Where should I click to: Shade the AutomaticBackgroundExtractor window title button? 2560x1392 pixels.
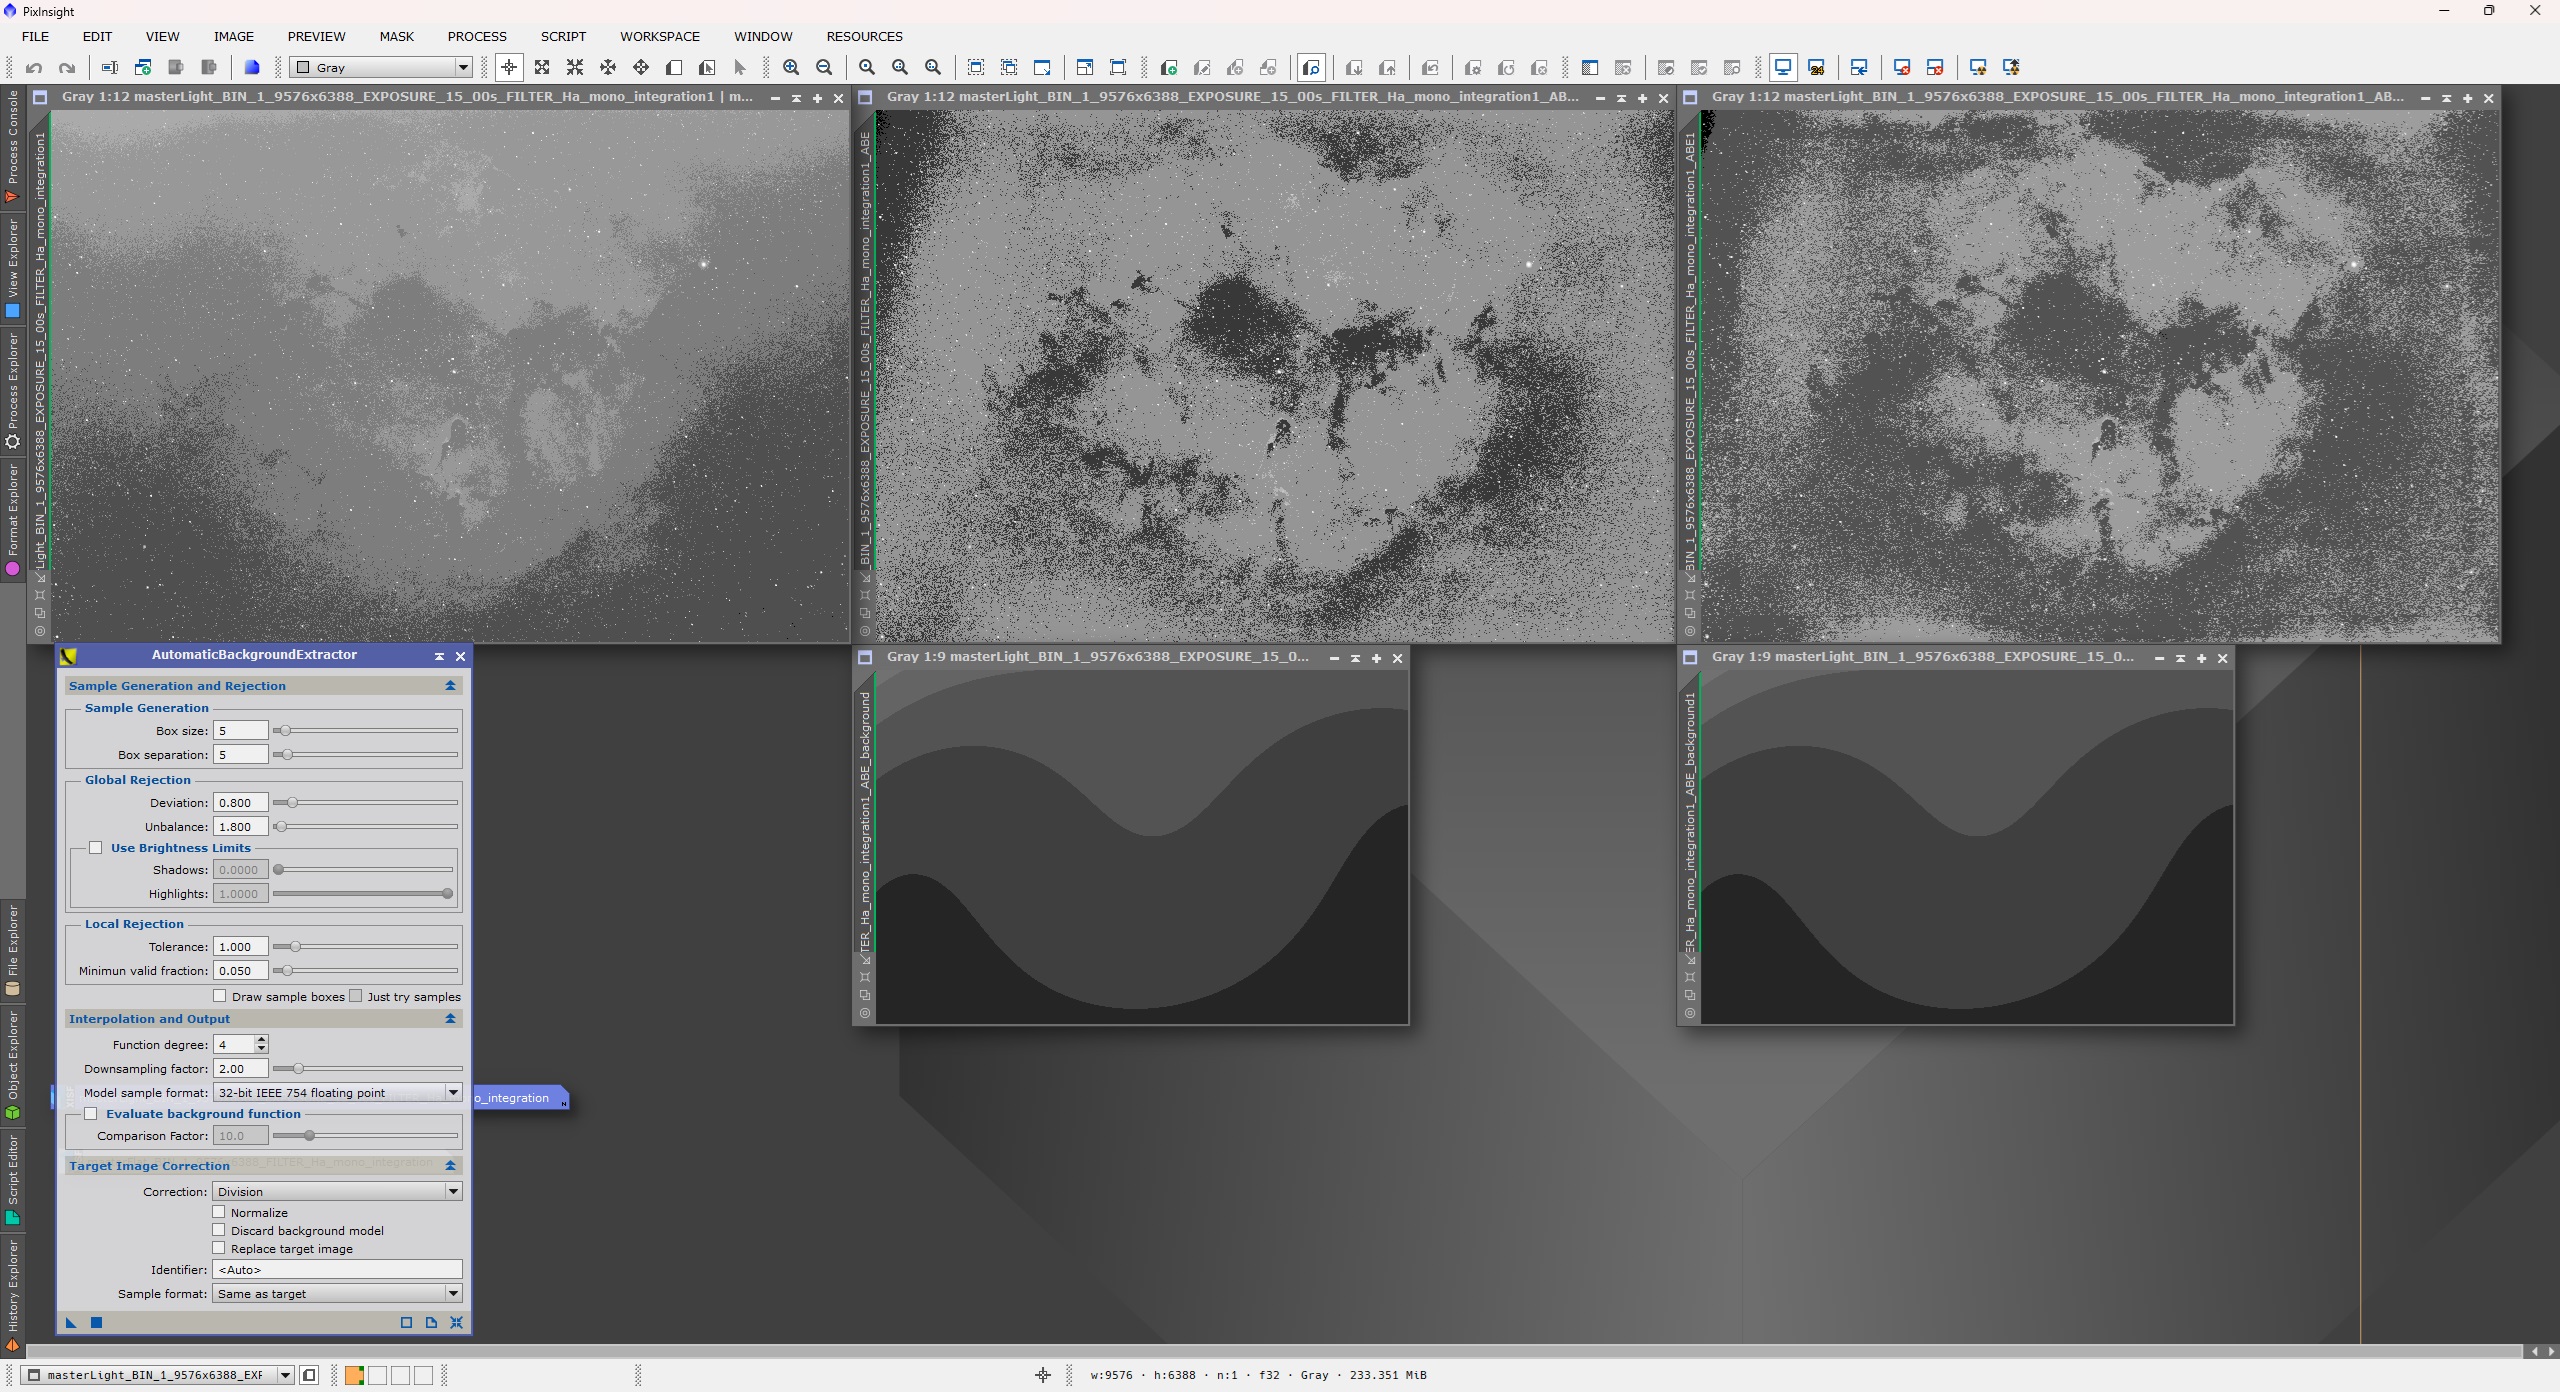point(439,656)
